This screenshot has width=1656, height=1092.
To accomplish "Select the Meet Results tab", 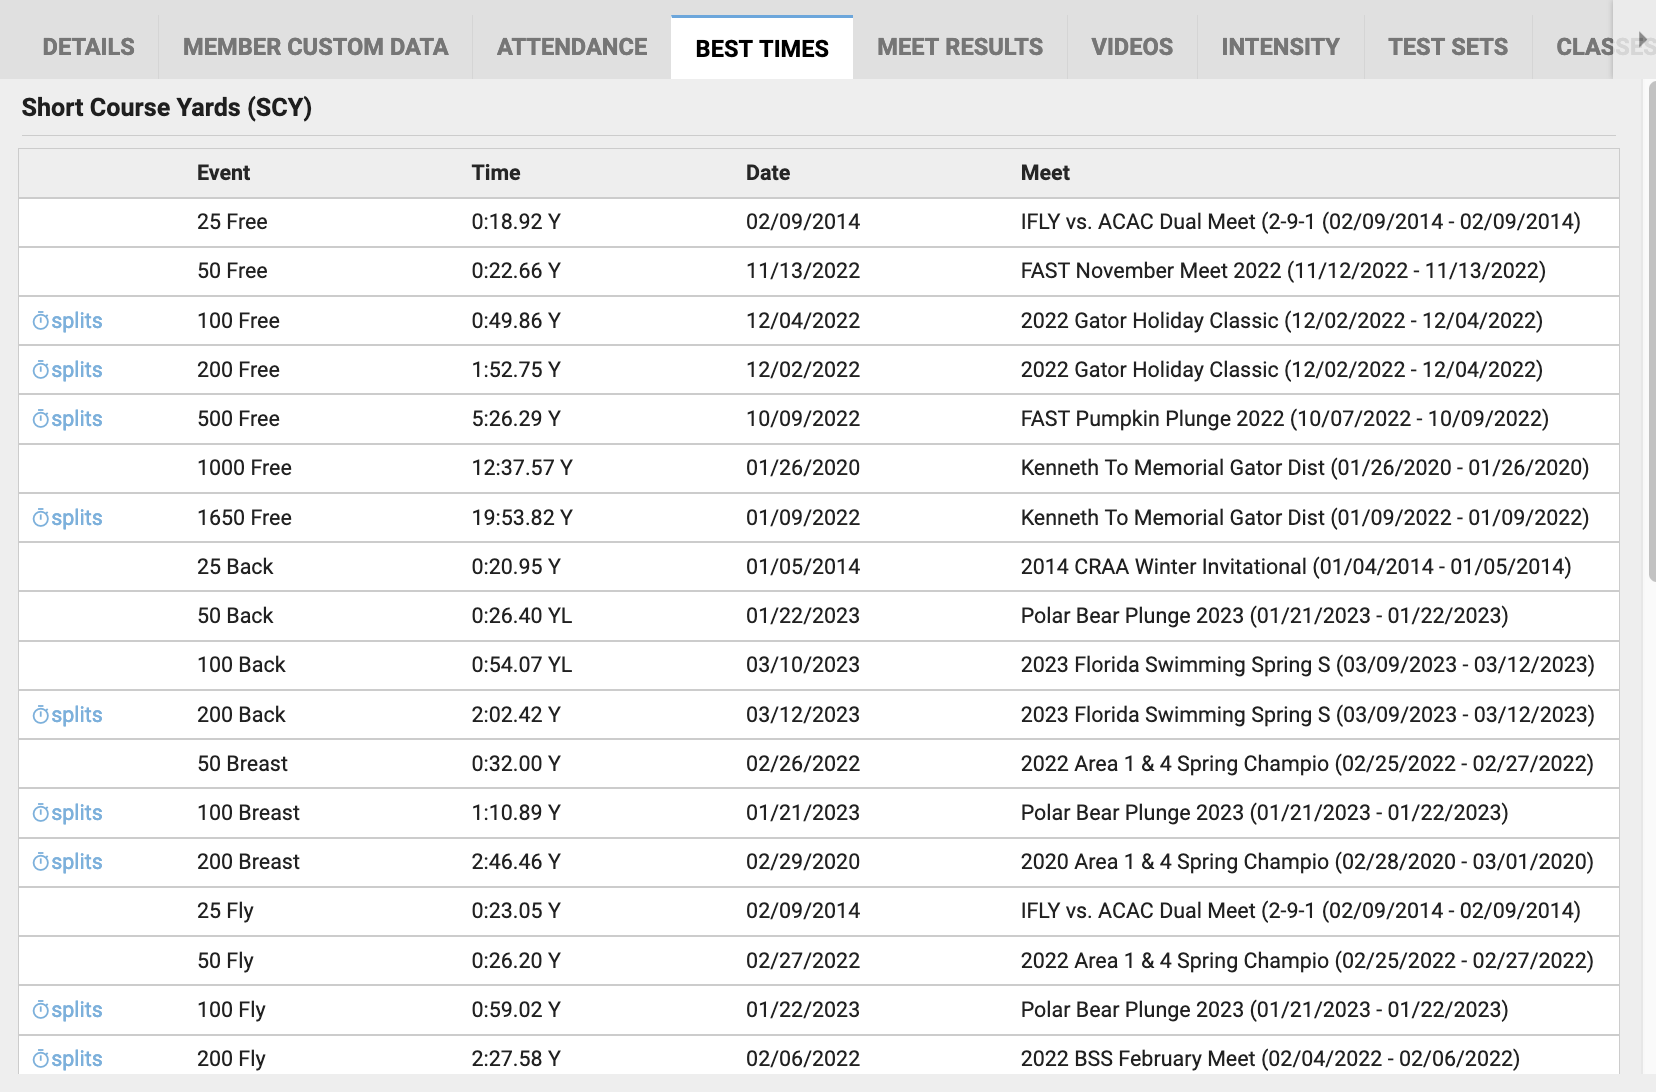I will coord(959,47).
